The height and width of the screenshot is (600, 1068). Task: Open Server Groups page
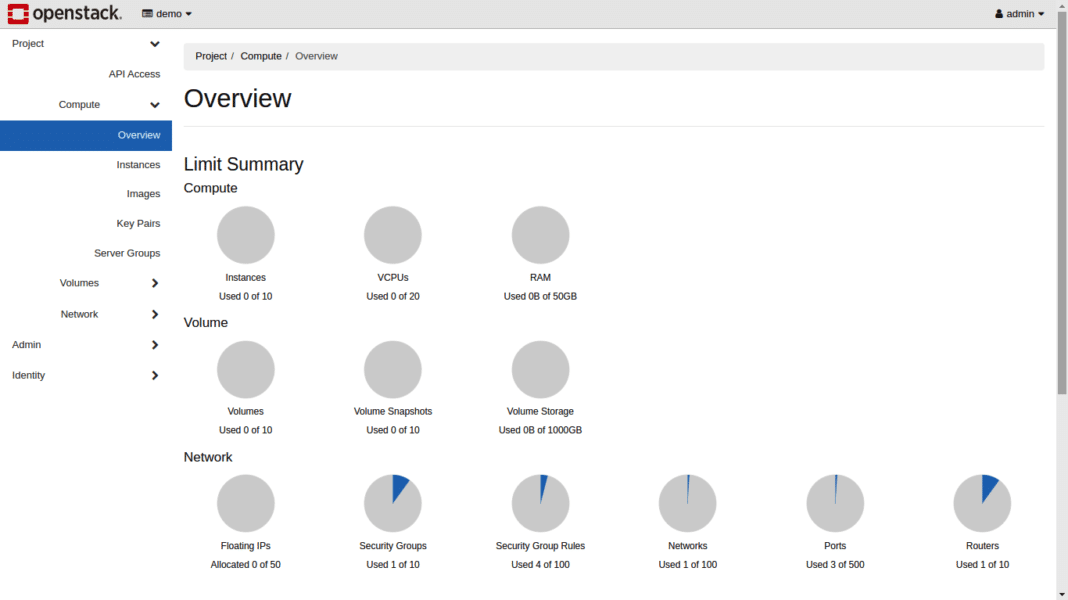pos(127,254)
